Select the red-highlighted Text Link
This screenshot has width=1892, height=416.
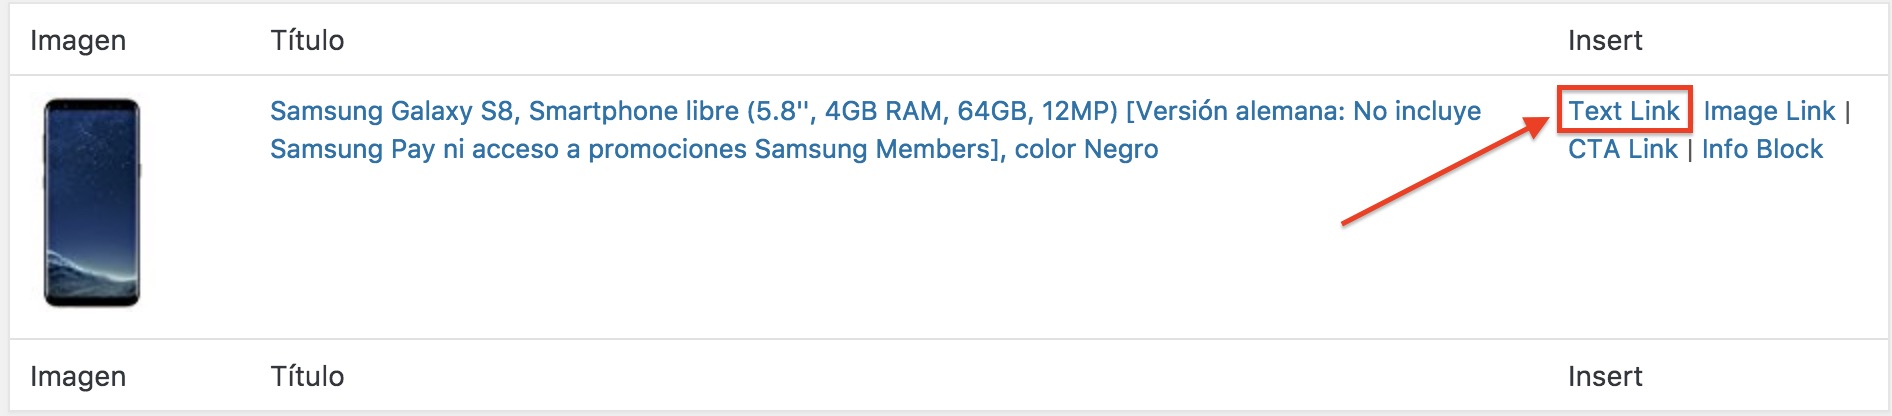point(1623,111)
